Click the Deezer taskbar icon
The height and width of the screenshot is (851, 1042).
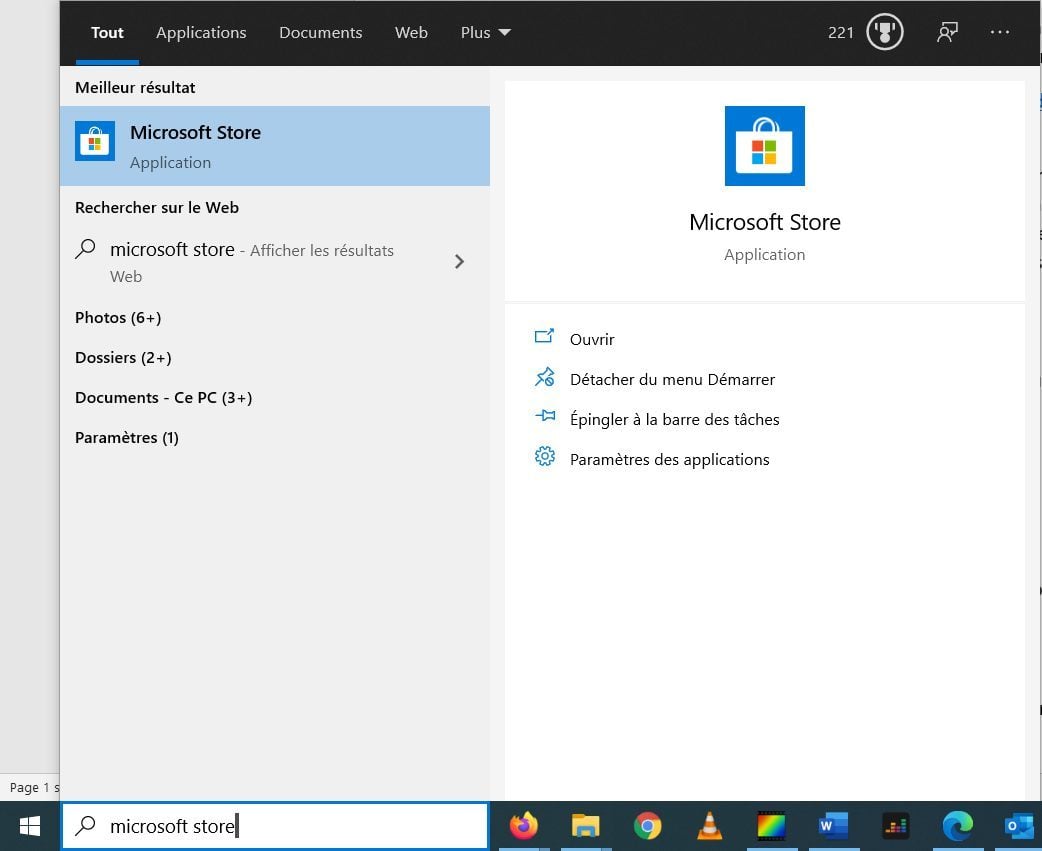pos(895,826)
